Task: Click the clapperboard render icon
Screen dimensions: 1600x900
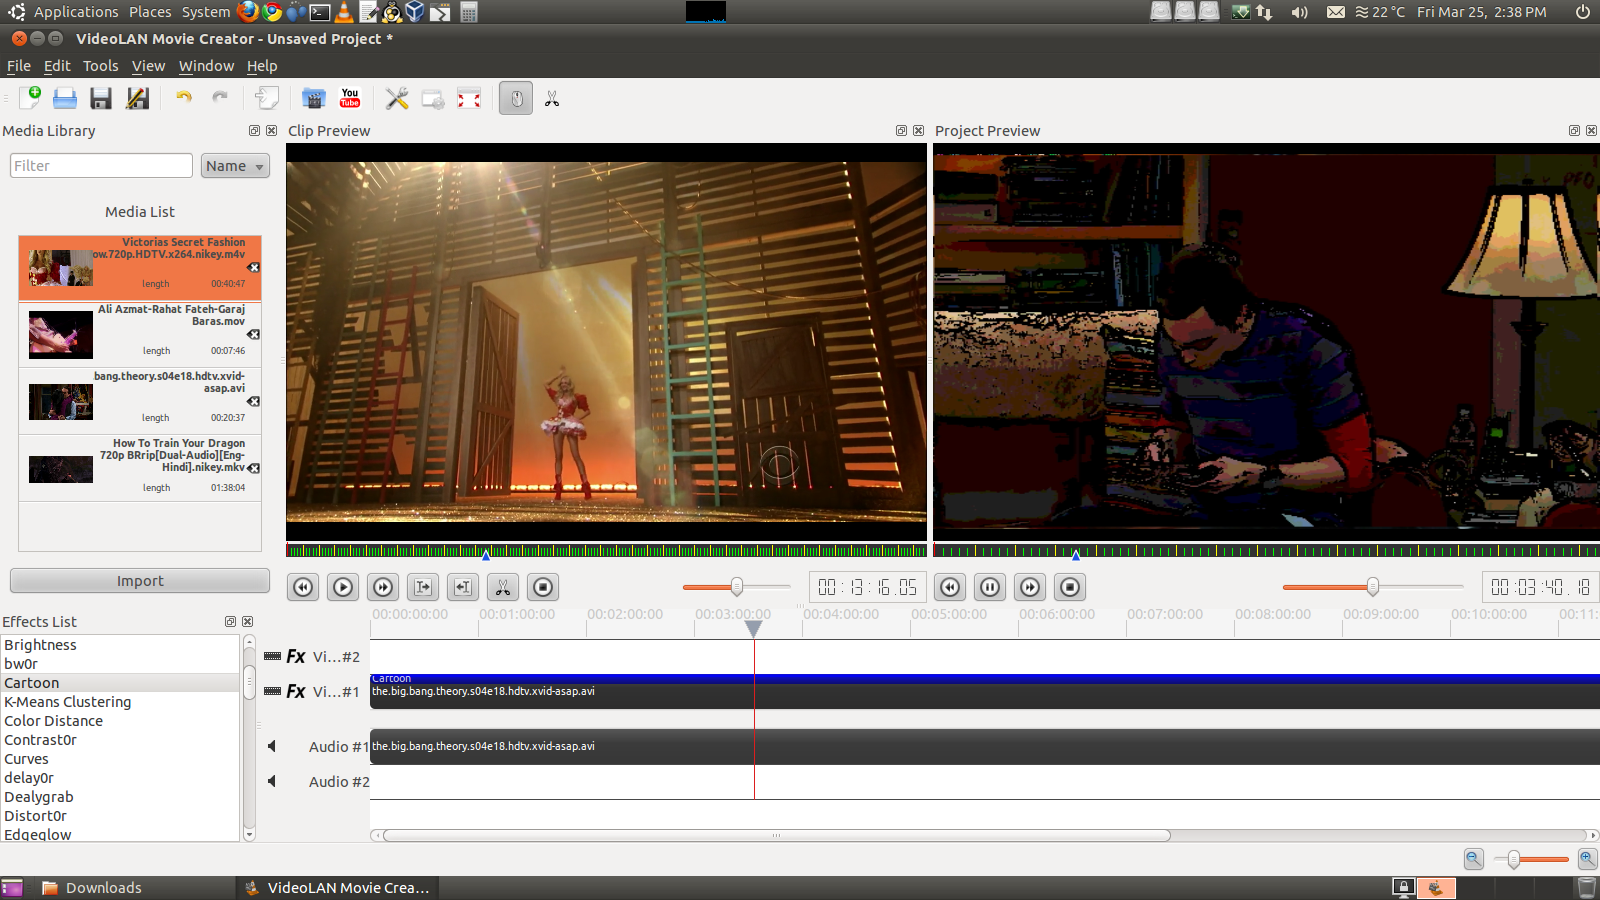Action: [314, 98]
